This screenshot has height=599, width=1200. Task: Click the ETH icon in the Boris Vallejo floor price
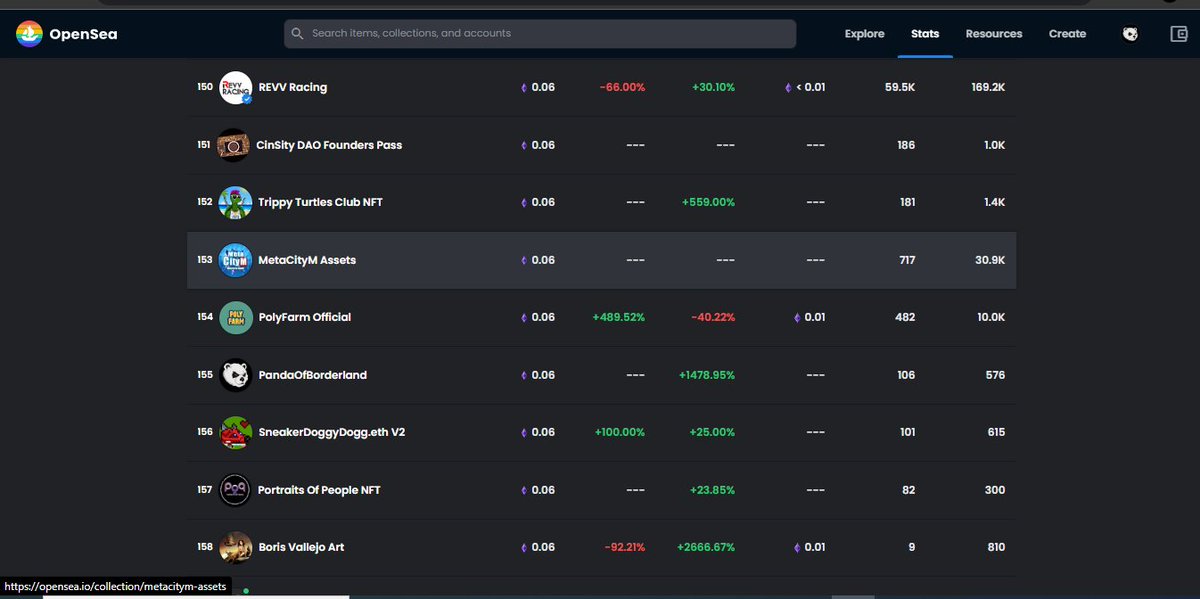pos(798,548)
